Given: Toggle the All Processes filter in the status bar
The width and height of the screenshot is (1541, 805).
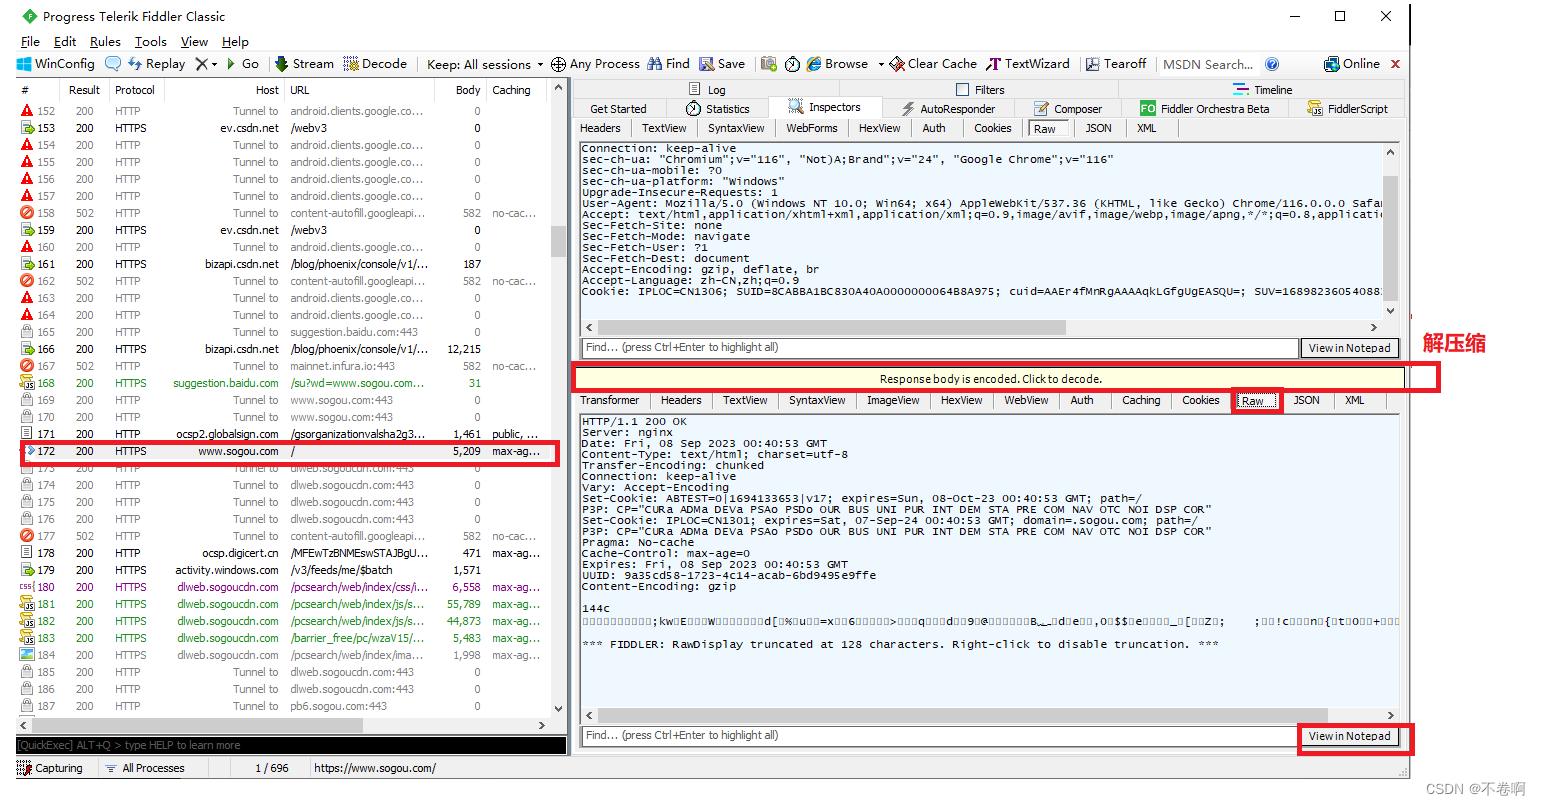Looking at the screenshot, I should pyautogui.click(x=145, y=768).
